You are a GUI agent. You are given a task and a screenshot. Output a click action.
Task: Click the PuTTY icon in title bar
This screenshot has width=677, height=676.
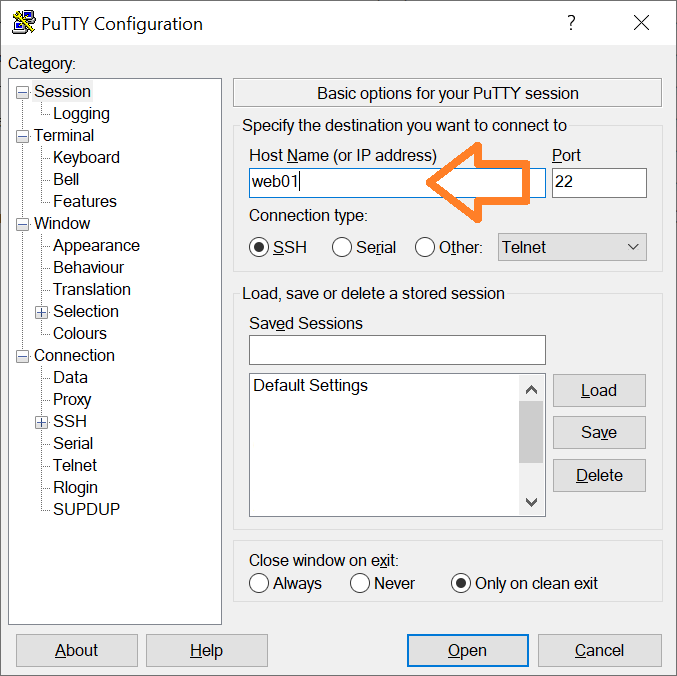[x=24, y=22]
